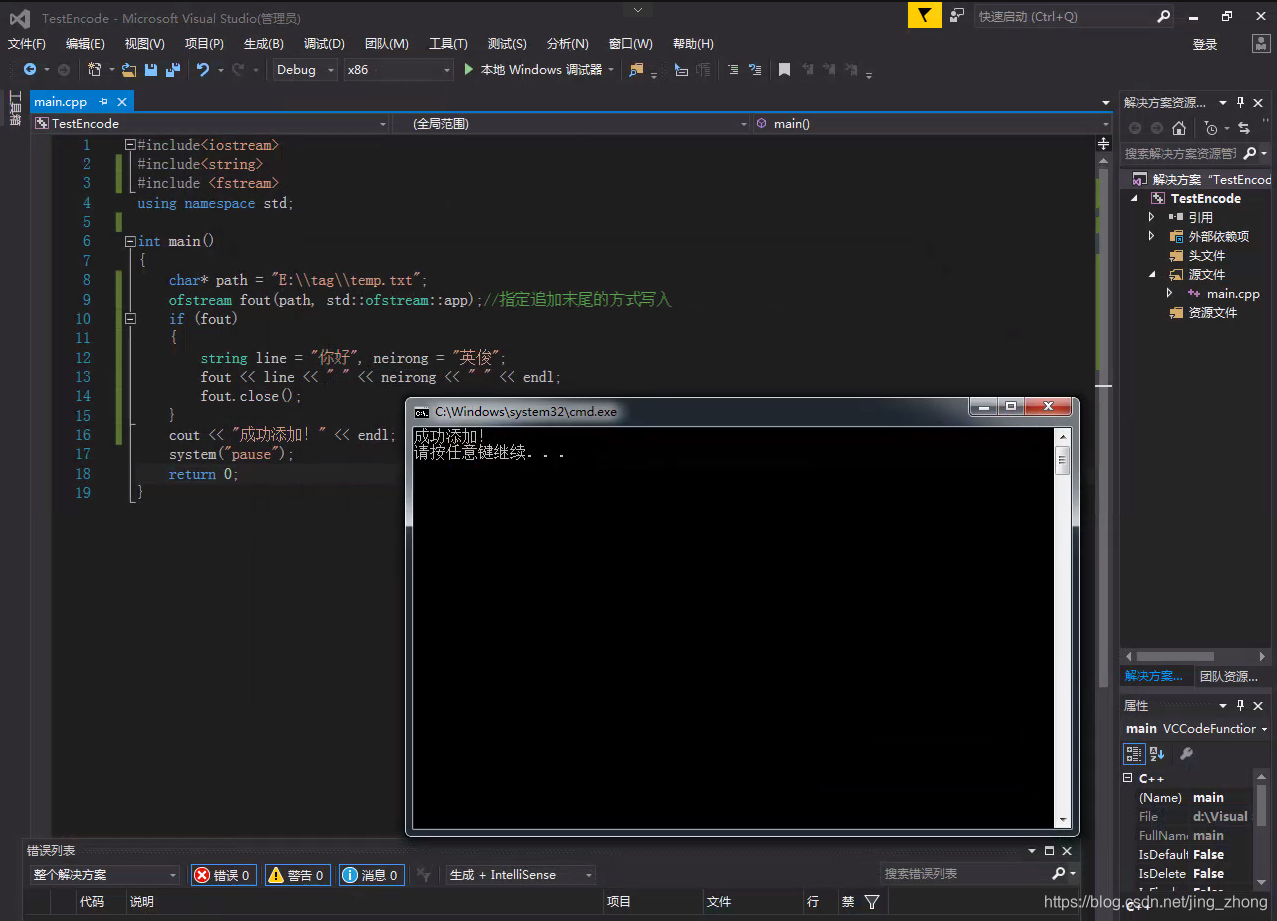Toggle the Warnings 0 filter button

pos(297,875)
